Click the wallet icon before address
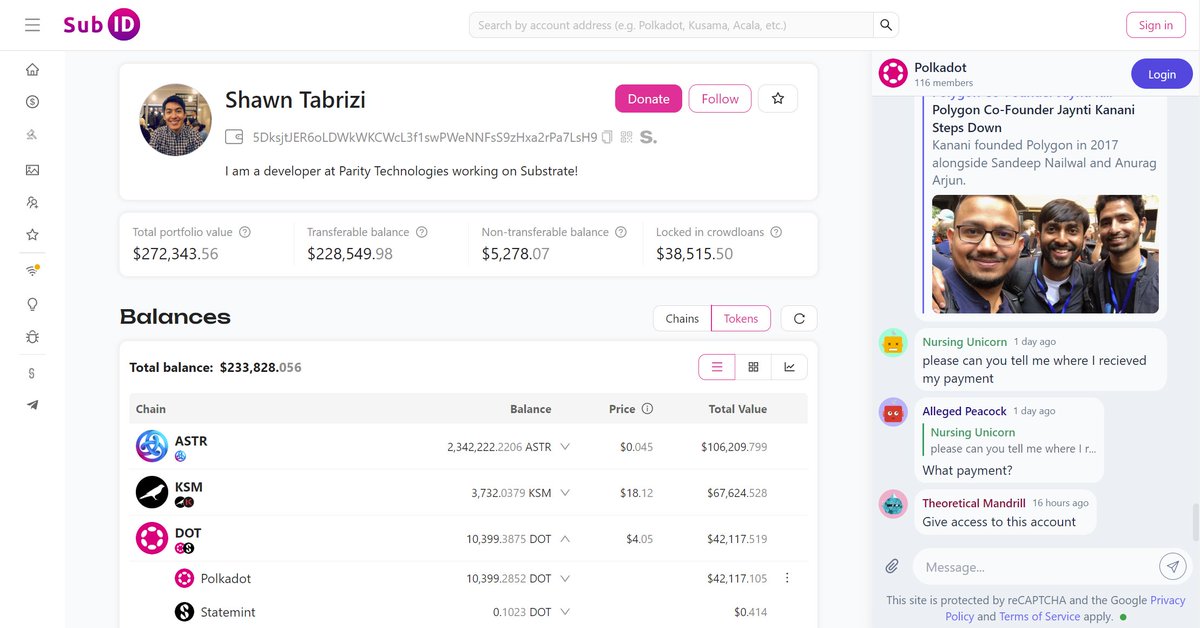The width and height of the screenshot is (1200, 628). point(235,137)
